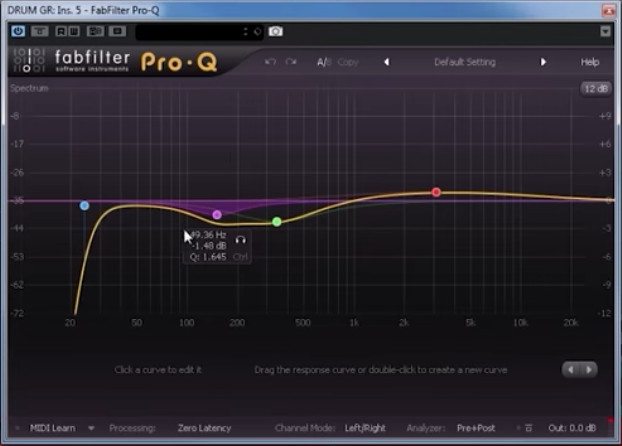The image size is (622, 446).
Task: Step presets with the up/down arrows
Action: (246, 31)
